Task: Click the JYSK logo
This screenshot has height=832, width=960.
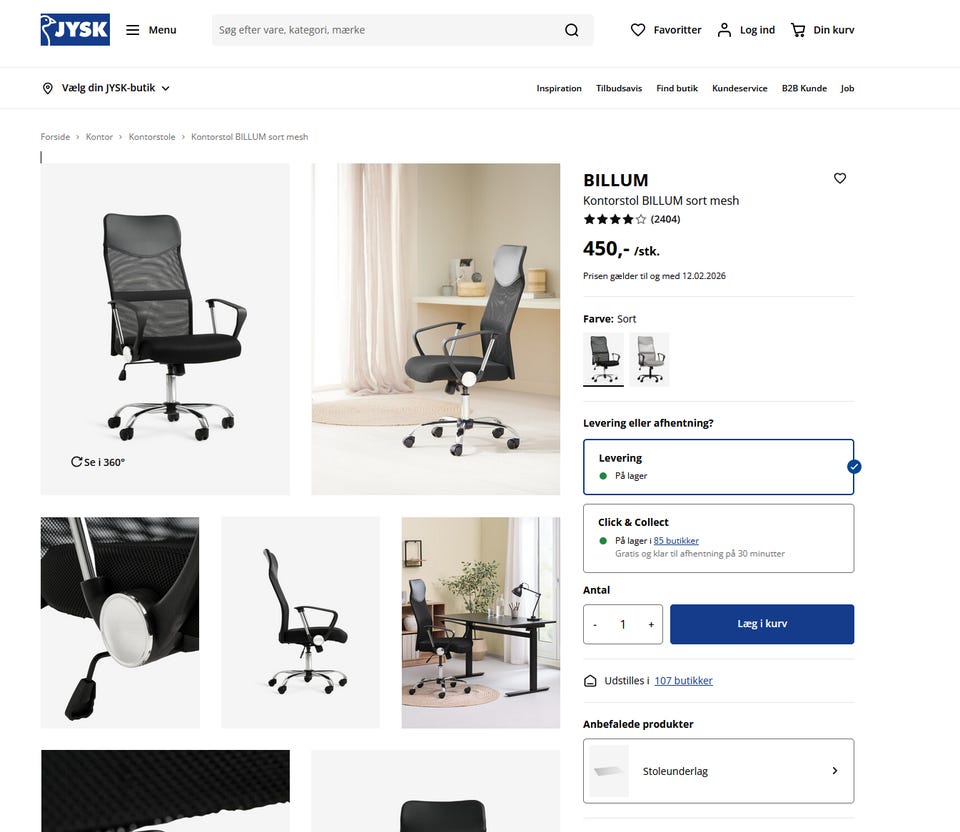Action: point(75,29)
